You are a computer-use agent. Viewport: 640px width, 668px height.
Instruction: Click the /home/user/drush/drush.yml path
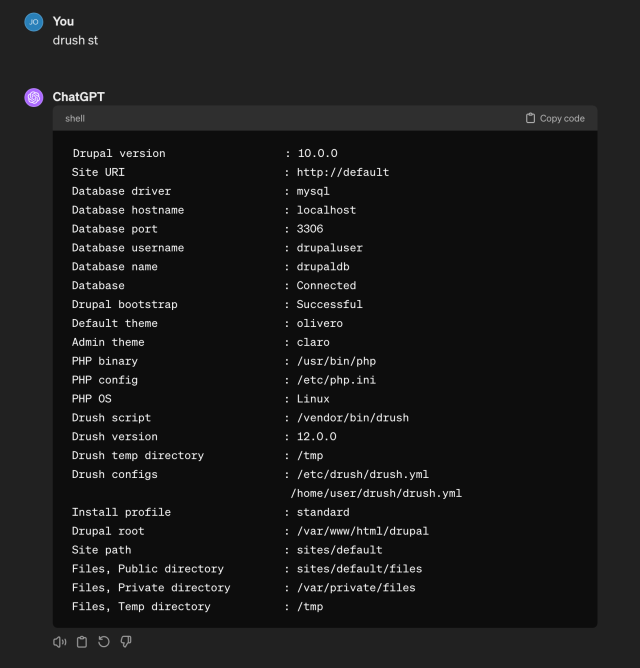click(376, 493)
